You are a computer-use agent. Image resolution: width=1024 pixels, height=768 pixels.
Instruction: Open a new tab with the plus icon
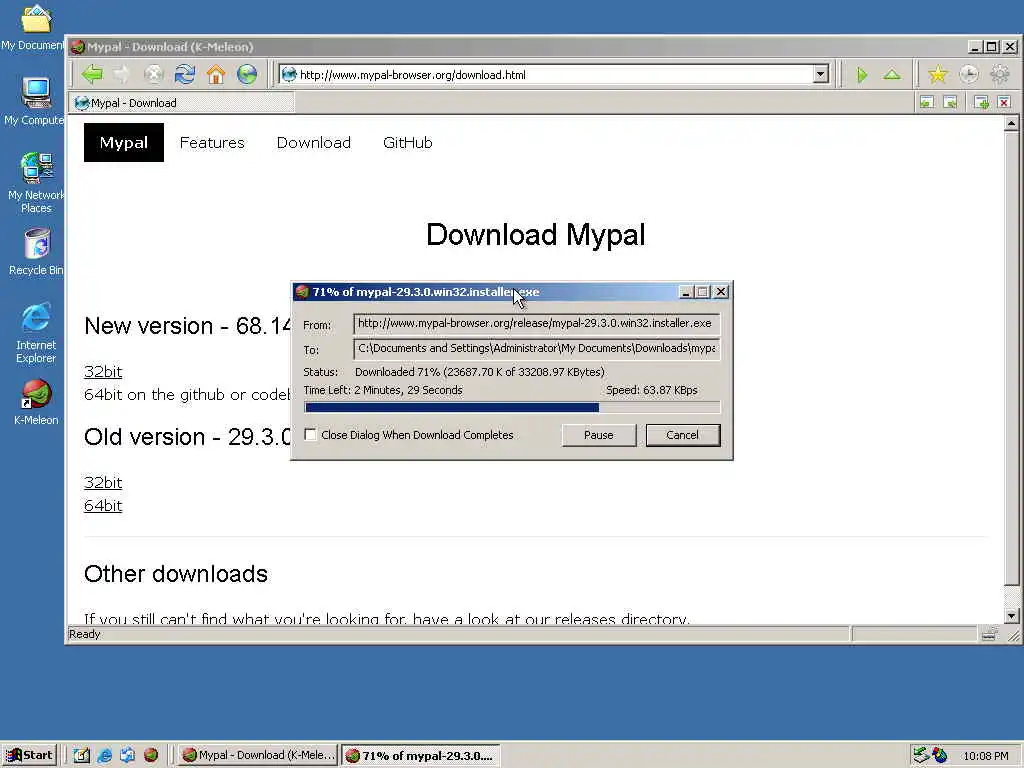pos(981,103)
